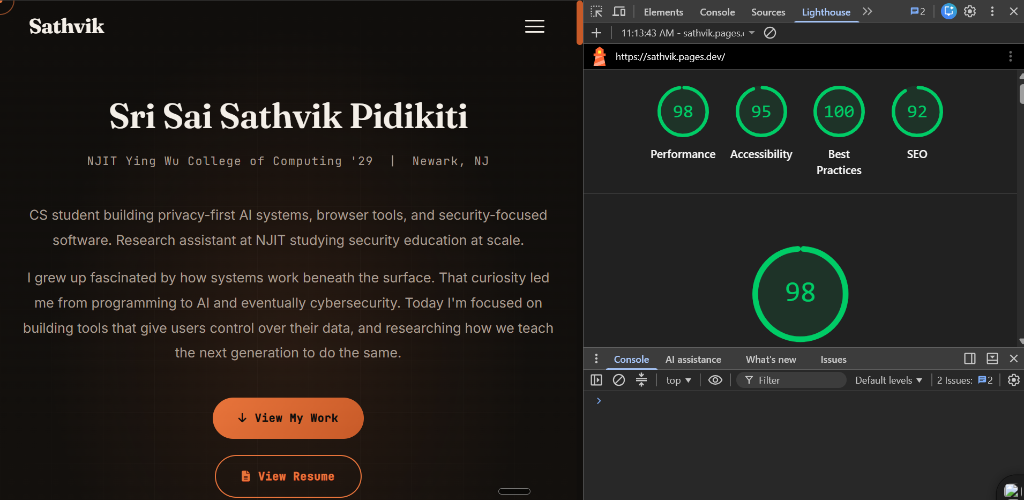This screenshot has width=1024, height=500.
Task: Clear the console icon
Action: pyautogui.click(x=618, y=380)
